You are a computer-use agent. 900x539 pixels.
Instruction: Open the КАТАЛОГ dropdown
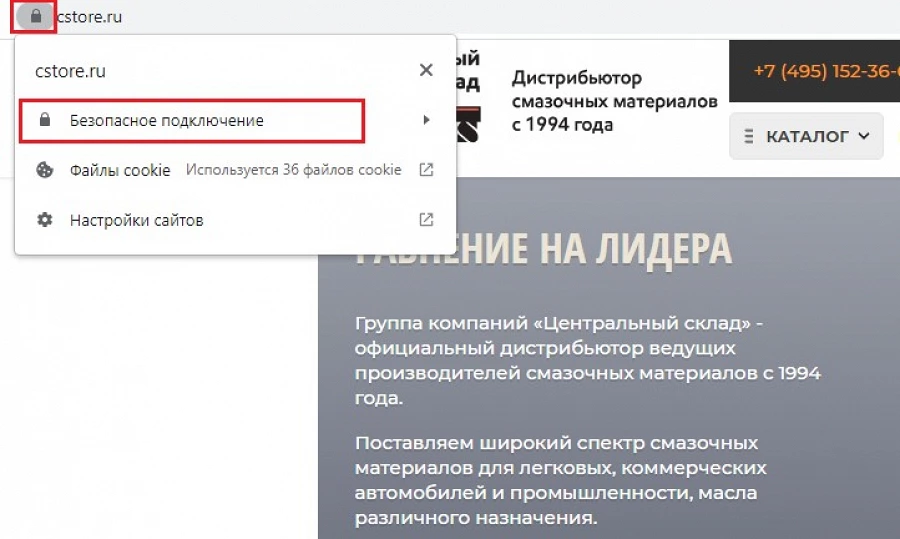(806, 136)
